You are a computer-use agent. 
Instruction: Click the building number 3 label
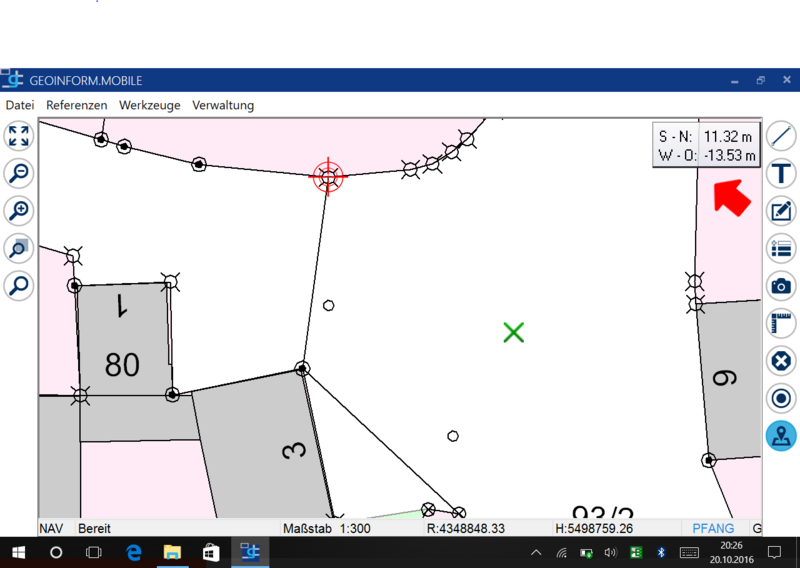coord(294,450)
